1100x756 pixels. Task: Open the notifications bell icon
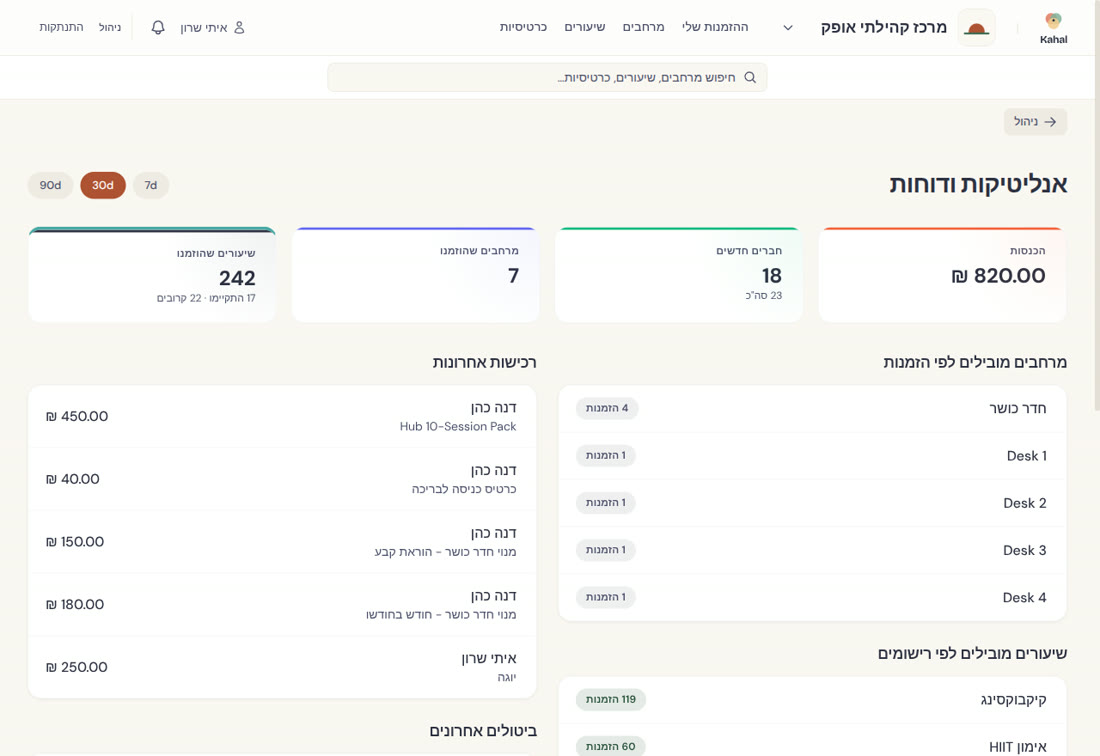[158, 27]
